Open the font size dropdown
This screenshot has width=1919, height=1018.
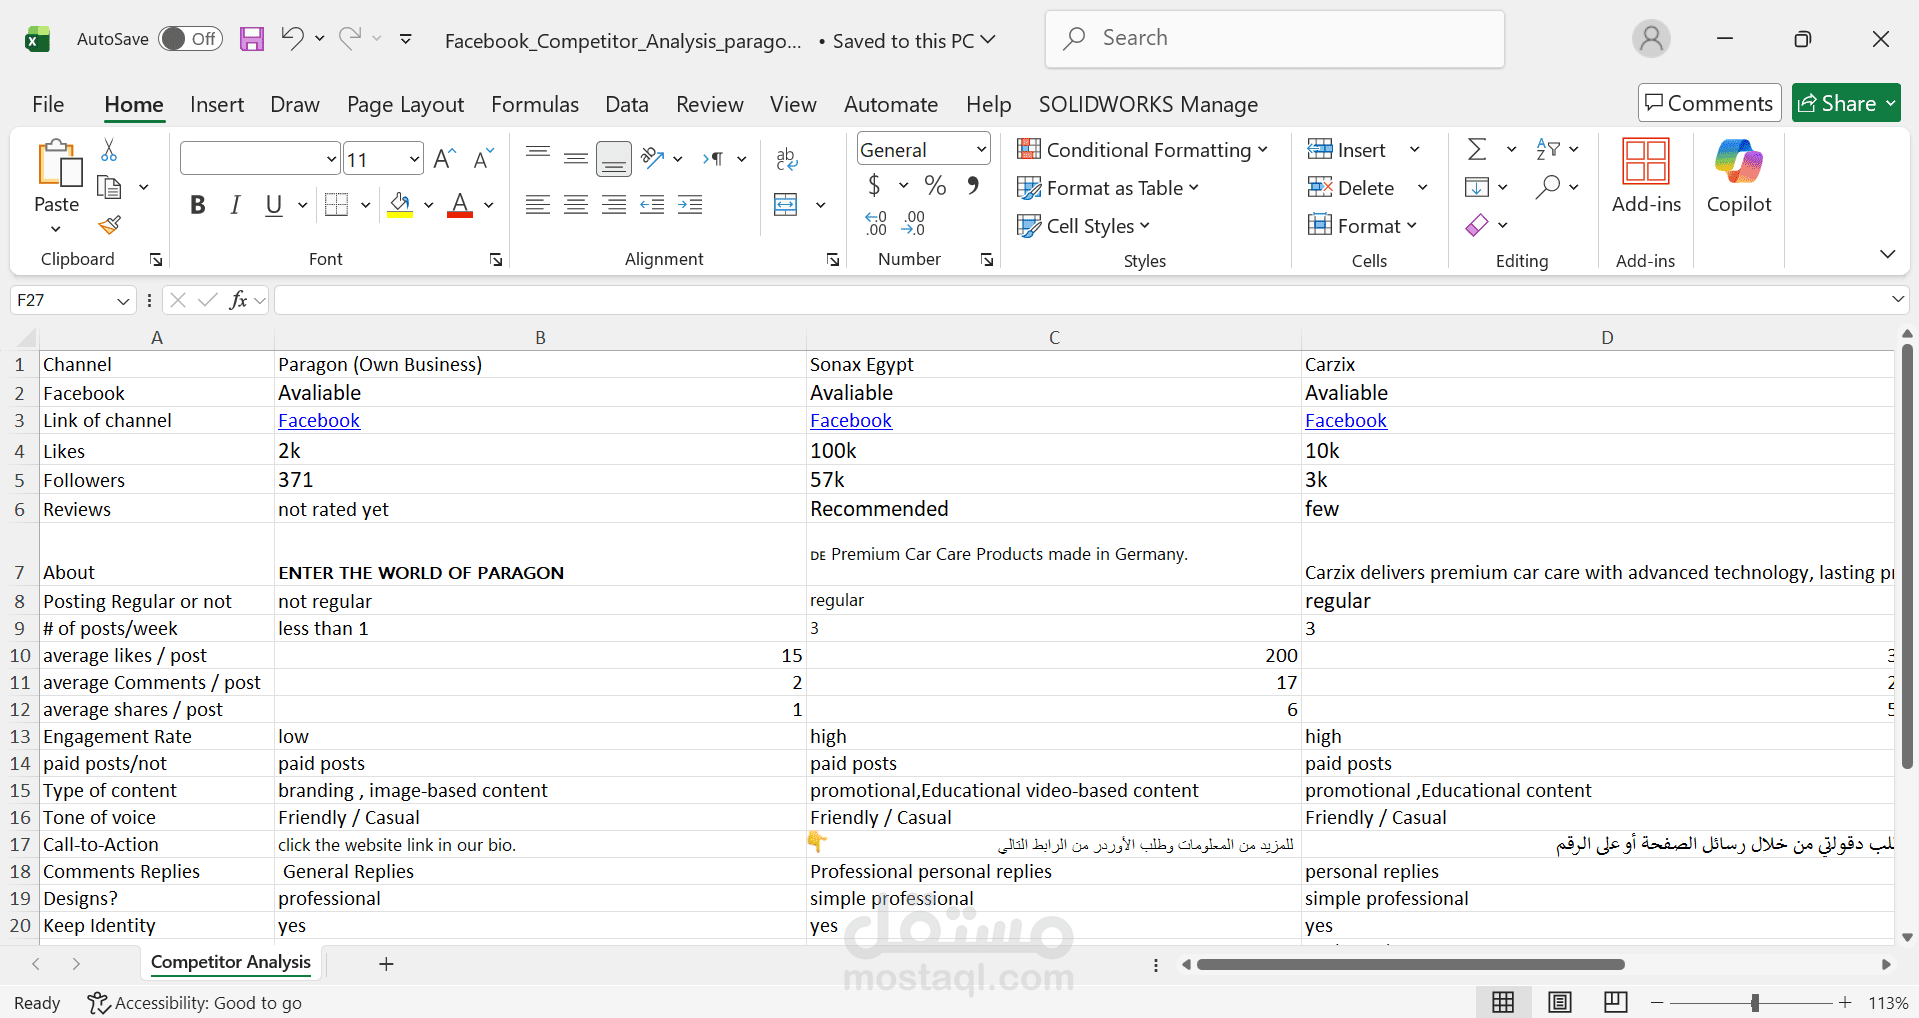pos(414,159)
